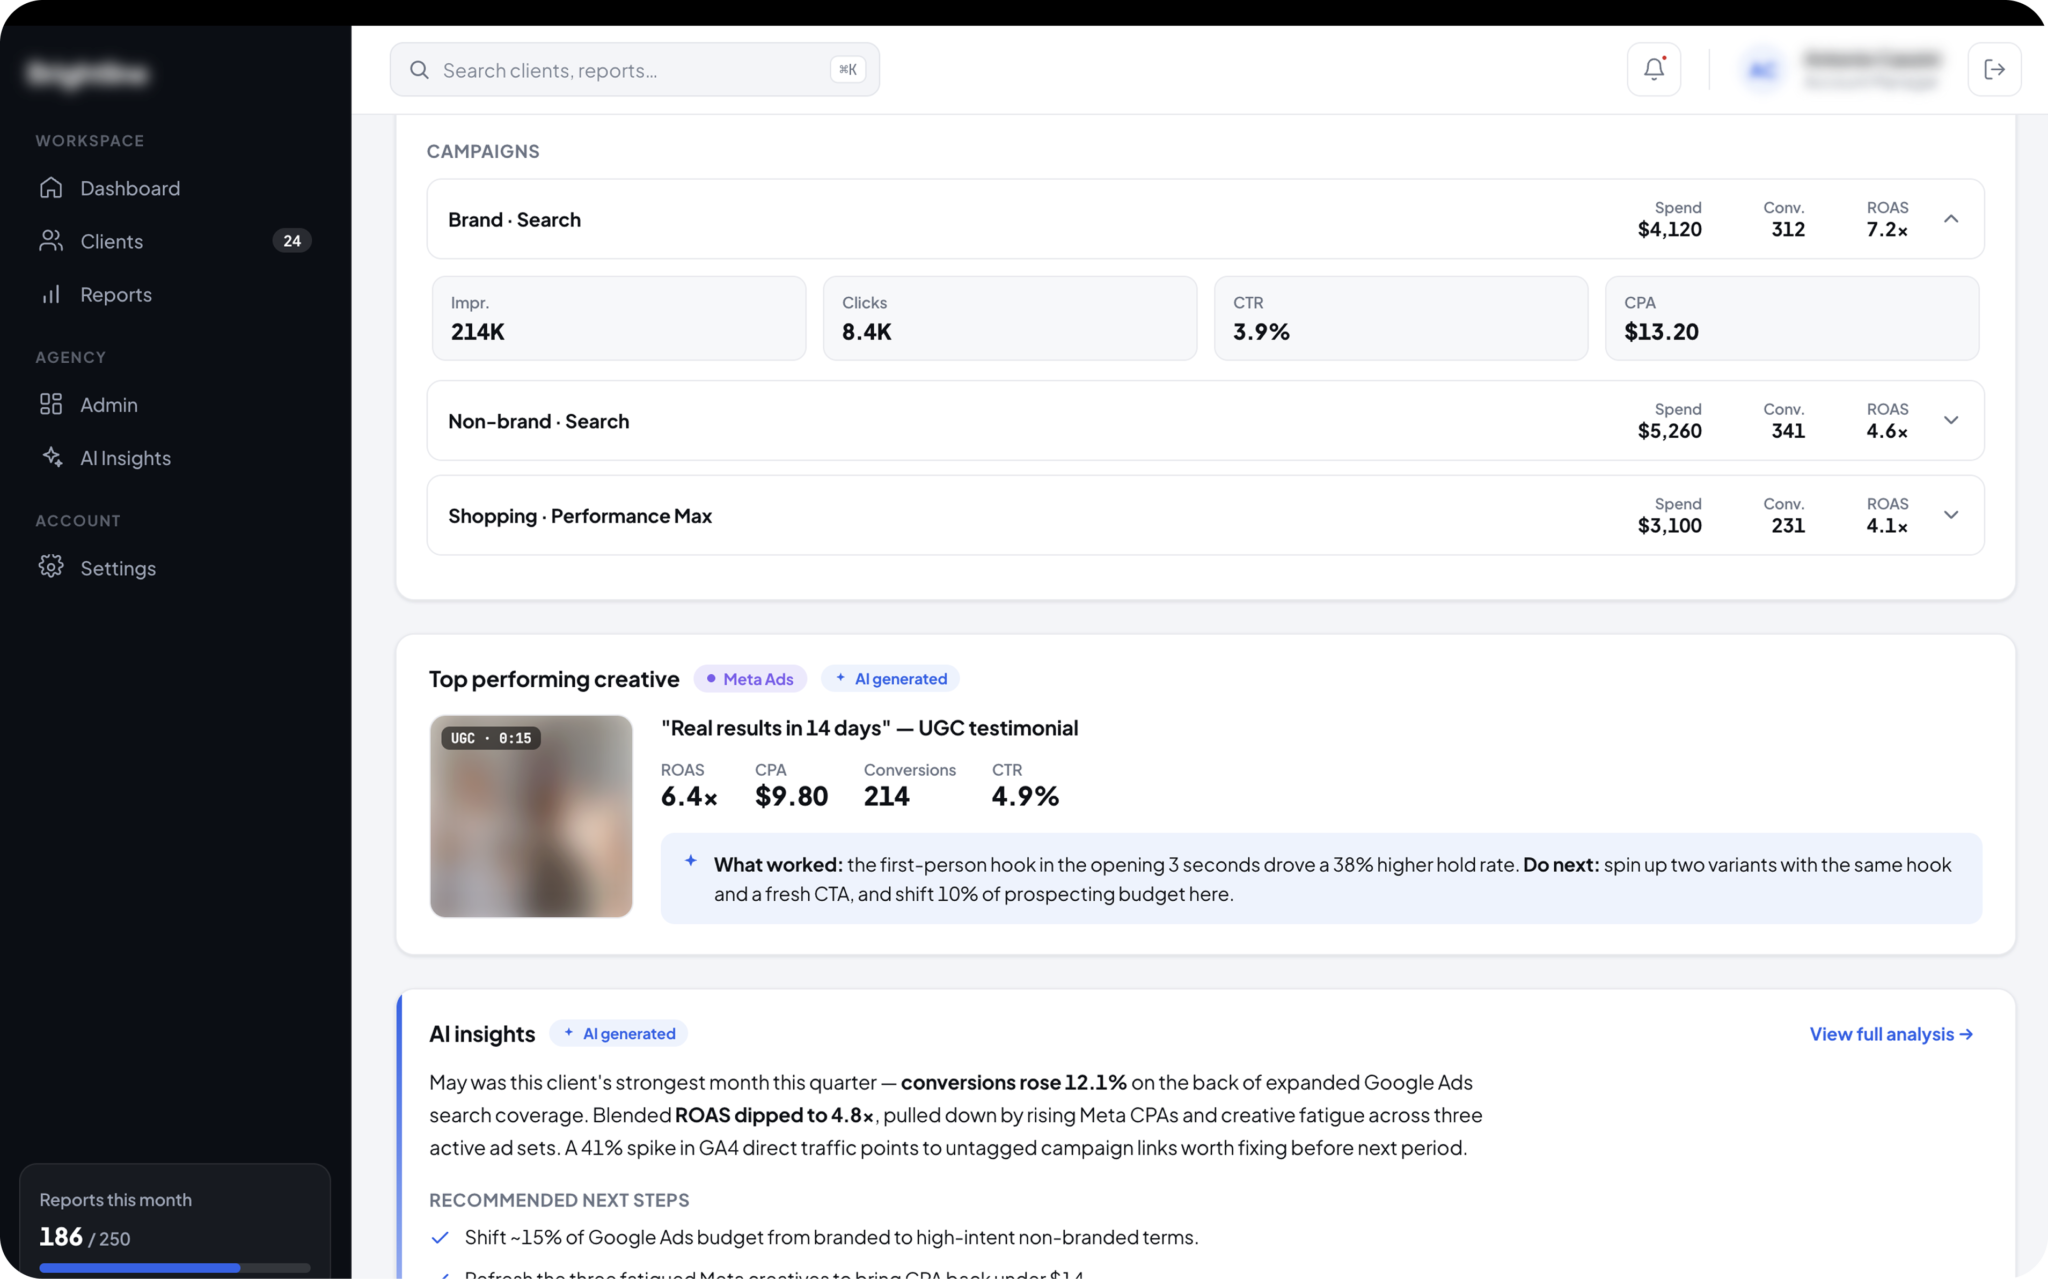Click the CPA $13.20 metric card

pos(1792,318)
